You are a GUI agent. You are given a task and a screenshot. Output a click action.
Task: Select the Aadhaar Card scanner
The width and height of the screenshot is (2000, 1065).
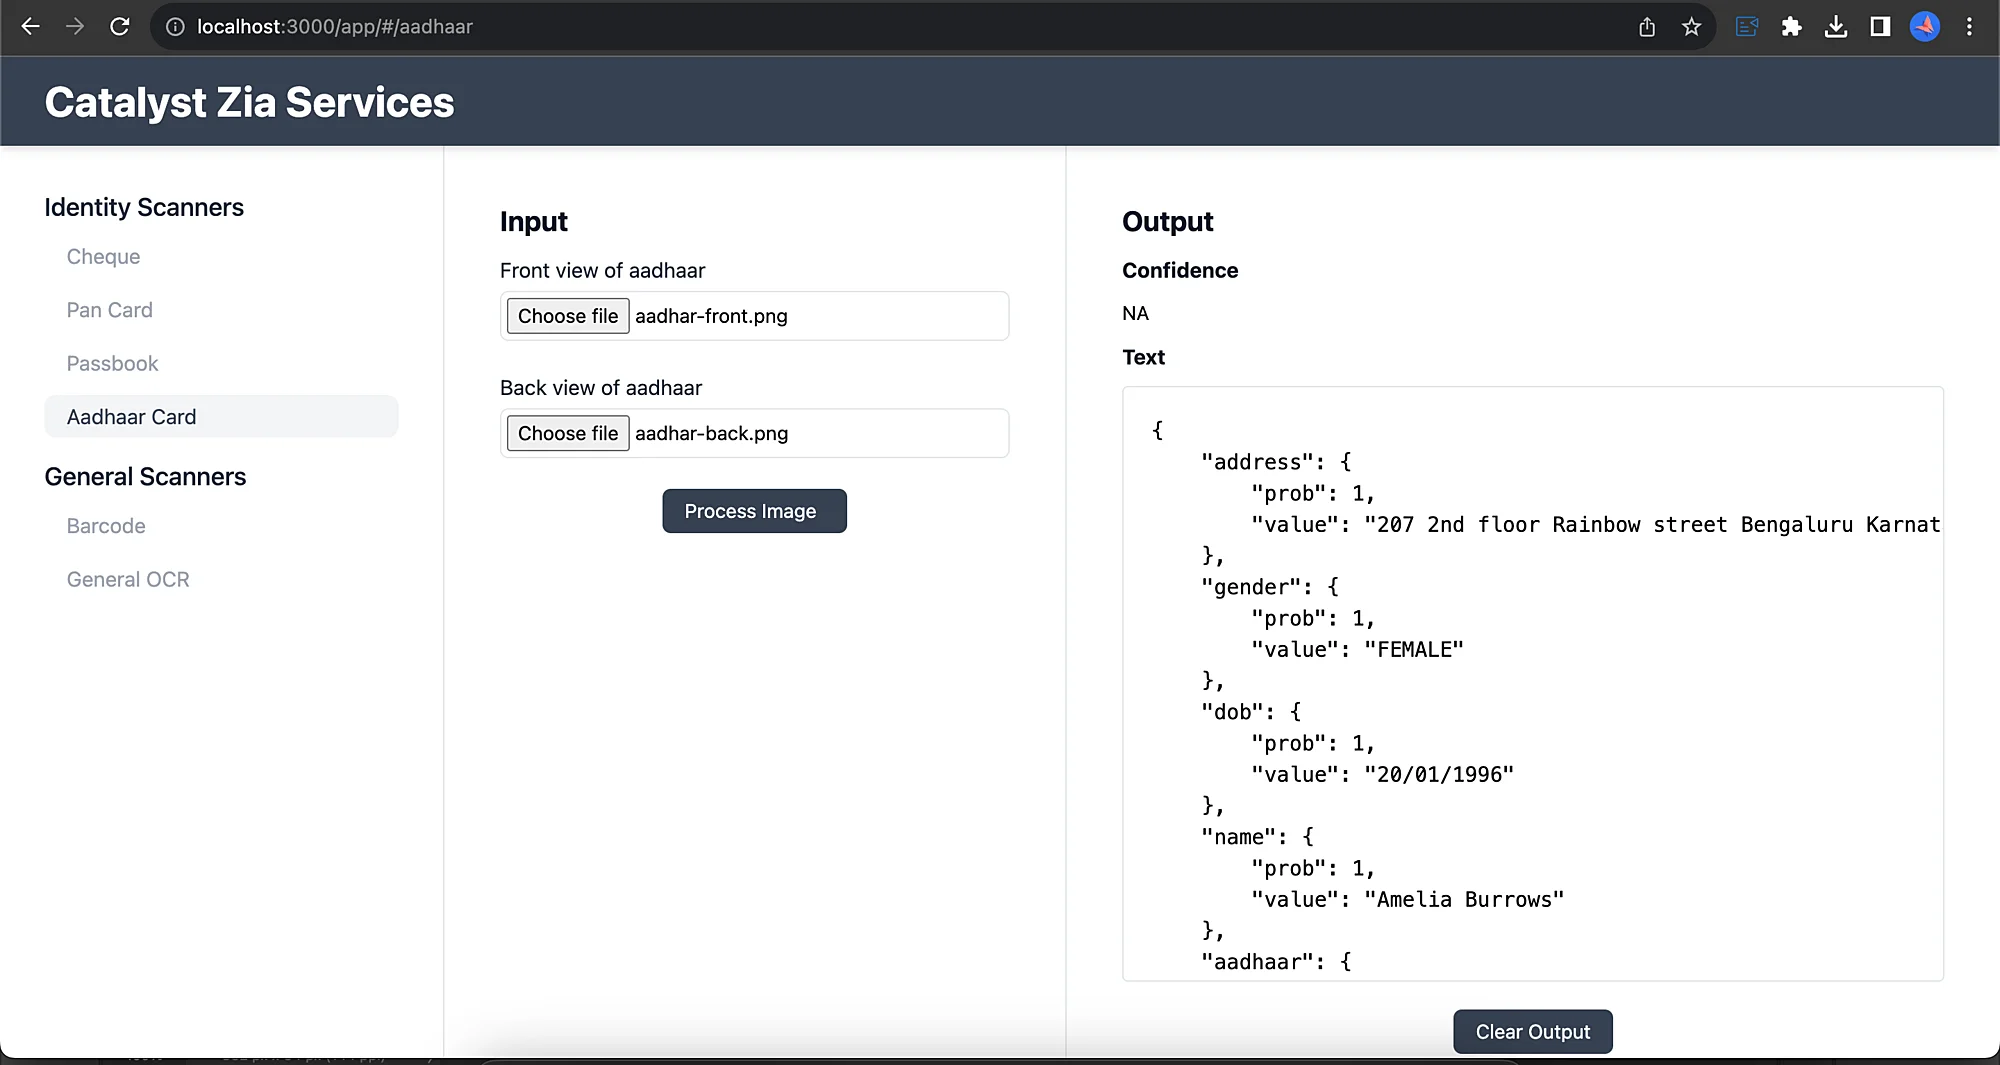click(x=221, y=417)
